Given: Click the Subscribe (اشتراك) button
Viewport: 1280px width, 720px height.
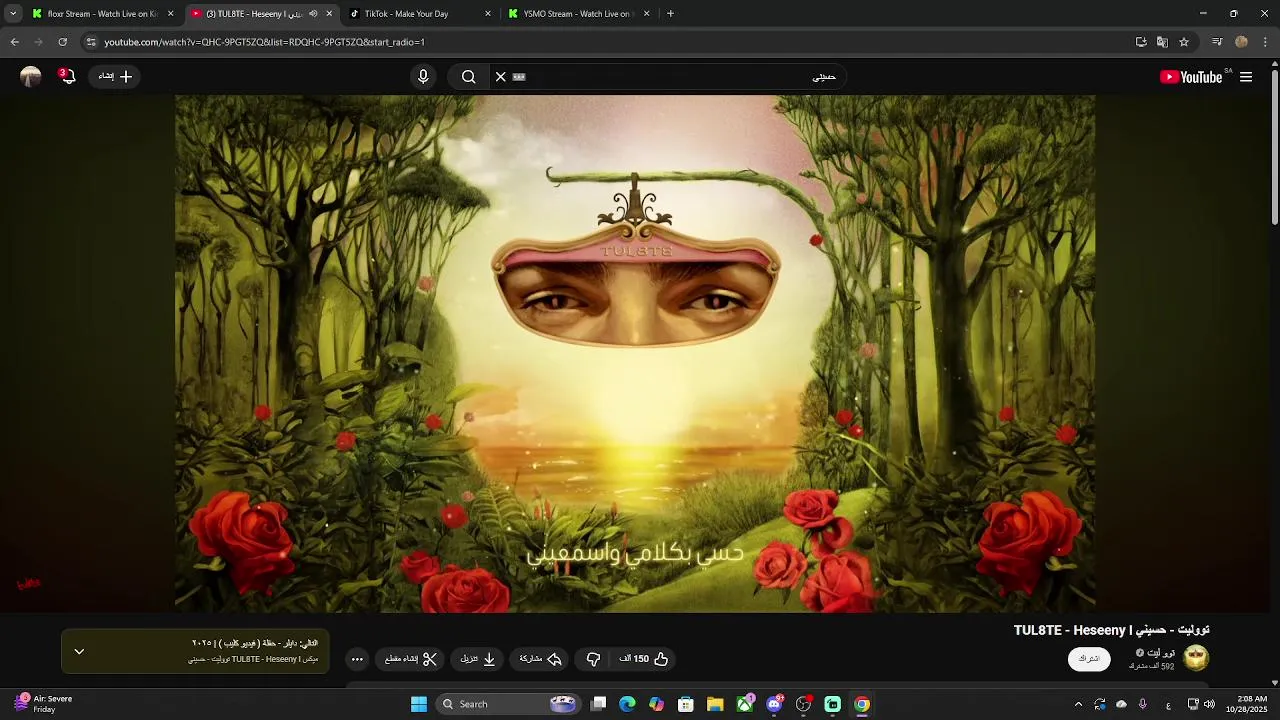Looking at the screenshot, I should tap(1089, 659).
